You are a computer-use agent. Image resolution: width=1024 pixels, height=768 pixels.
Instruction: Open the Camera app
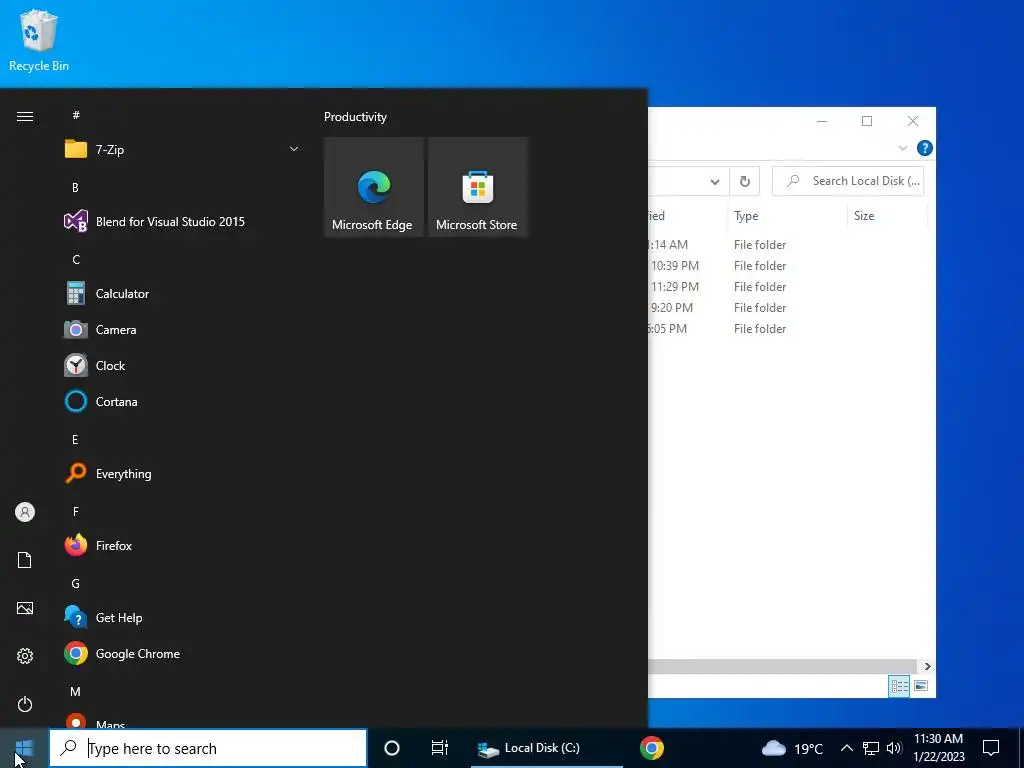[182, 330]
